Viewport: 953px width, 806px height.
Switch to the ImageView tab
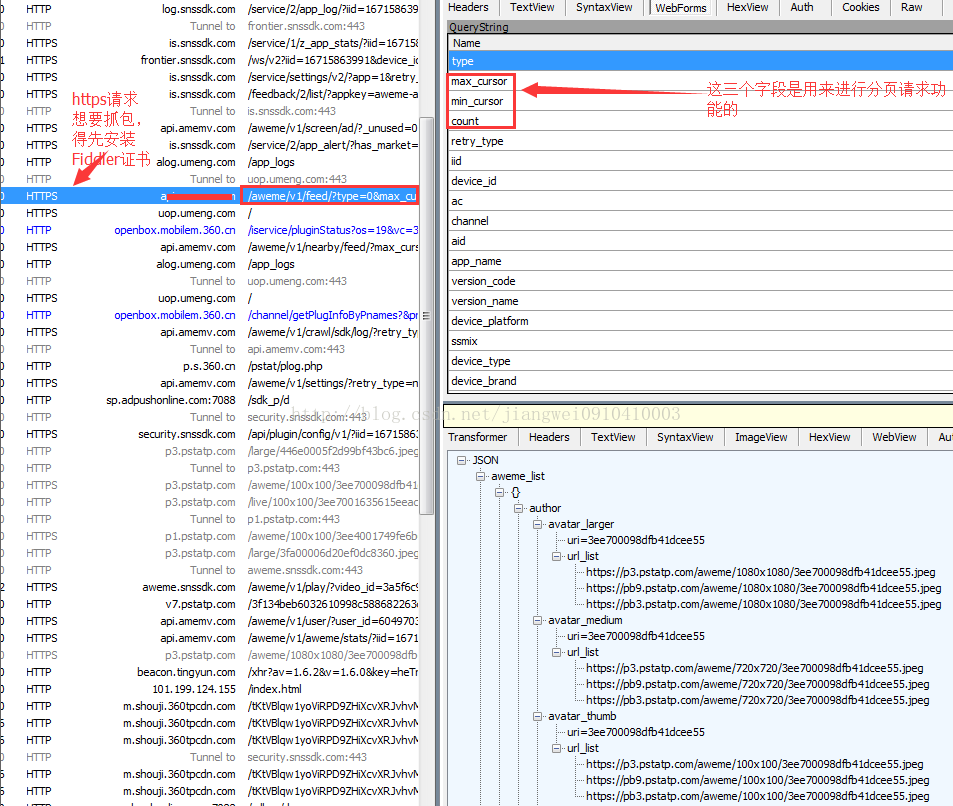click(x=761, y=437)
